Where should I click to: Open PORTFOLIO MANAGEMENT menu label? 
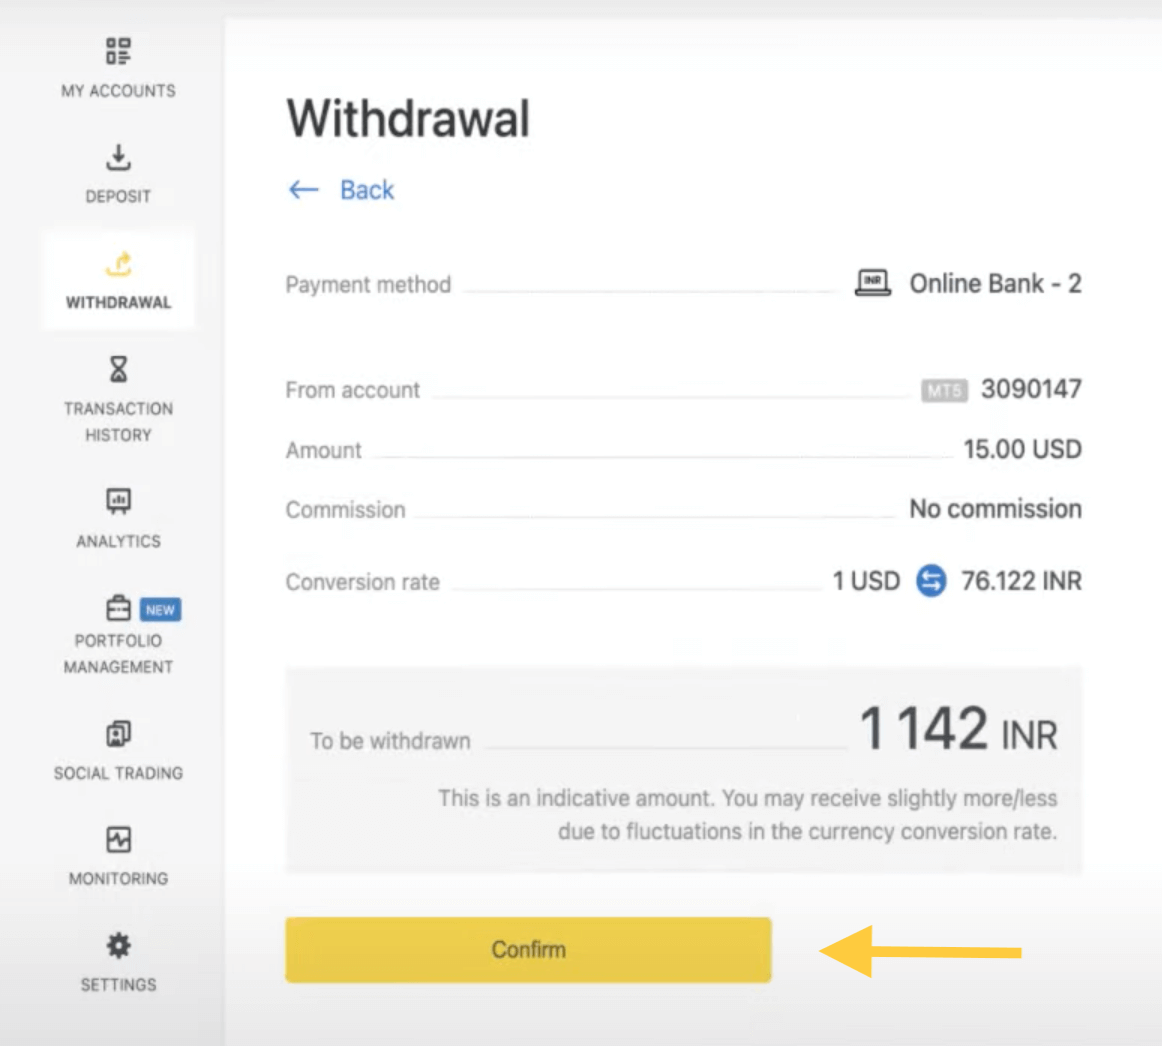118,654
